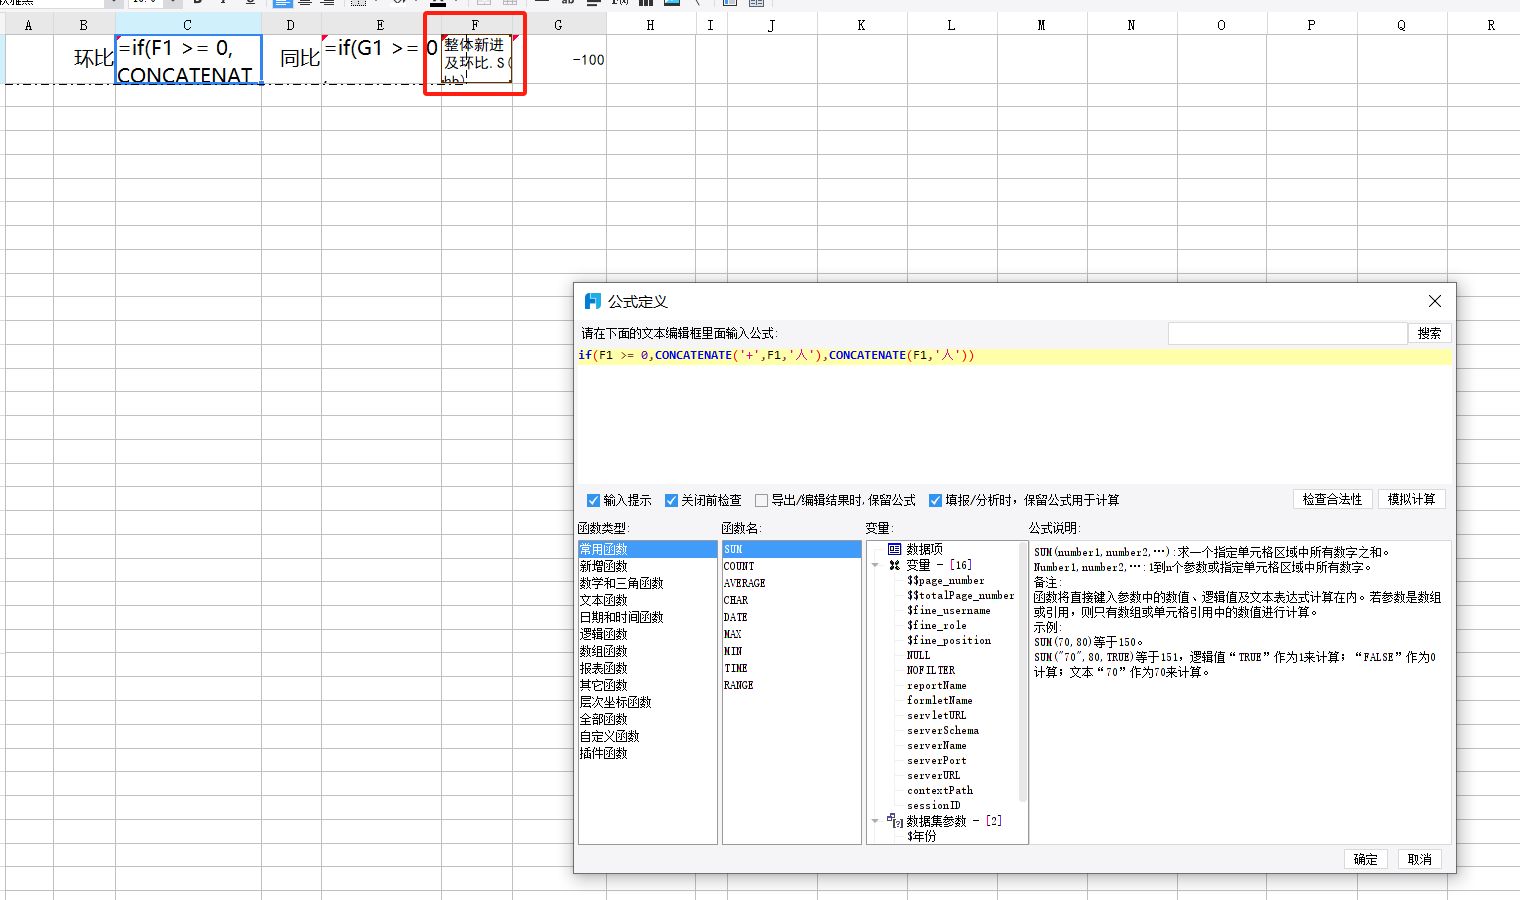Click the 模拟计算 button
The image size is (1520, 900).
[x=1411, y=499]
